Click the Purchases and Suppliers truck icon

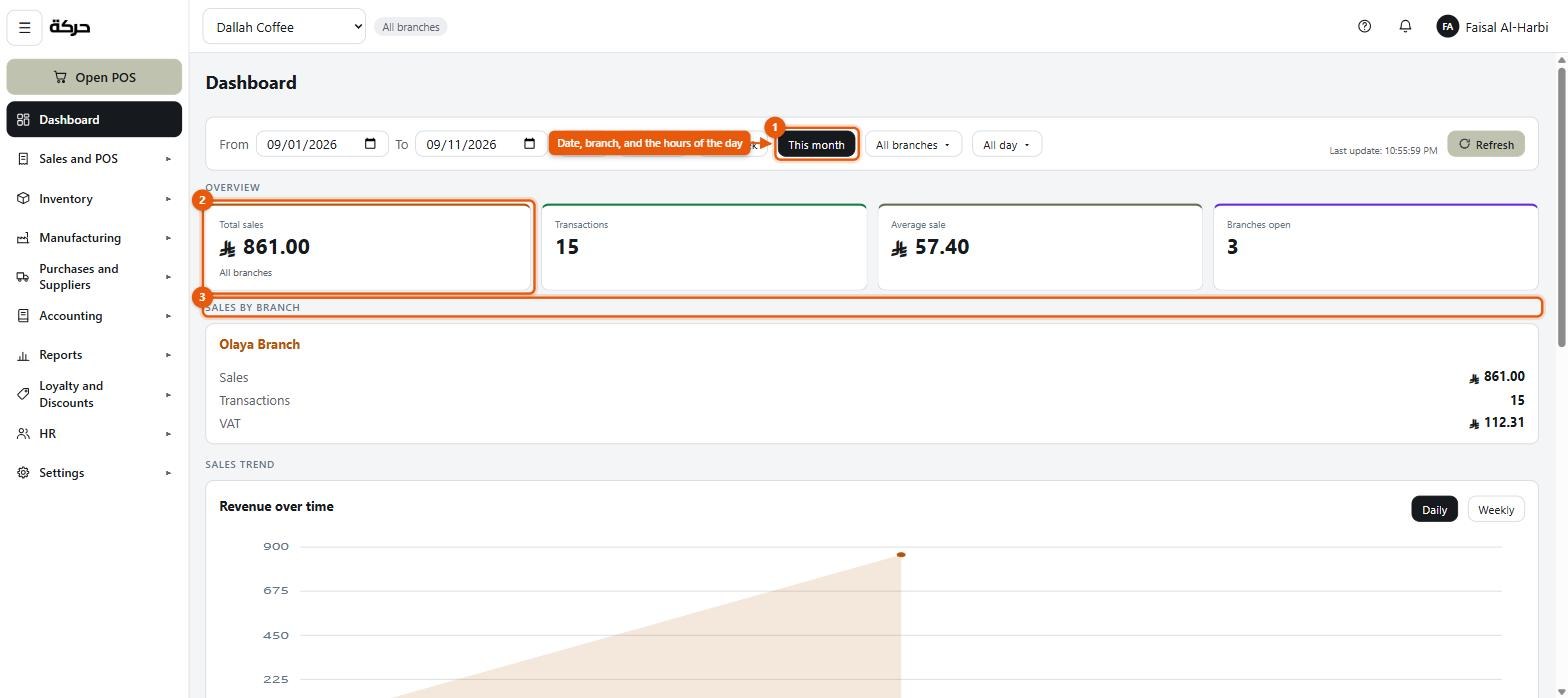pos(23,277)
